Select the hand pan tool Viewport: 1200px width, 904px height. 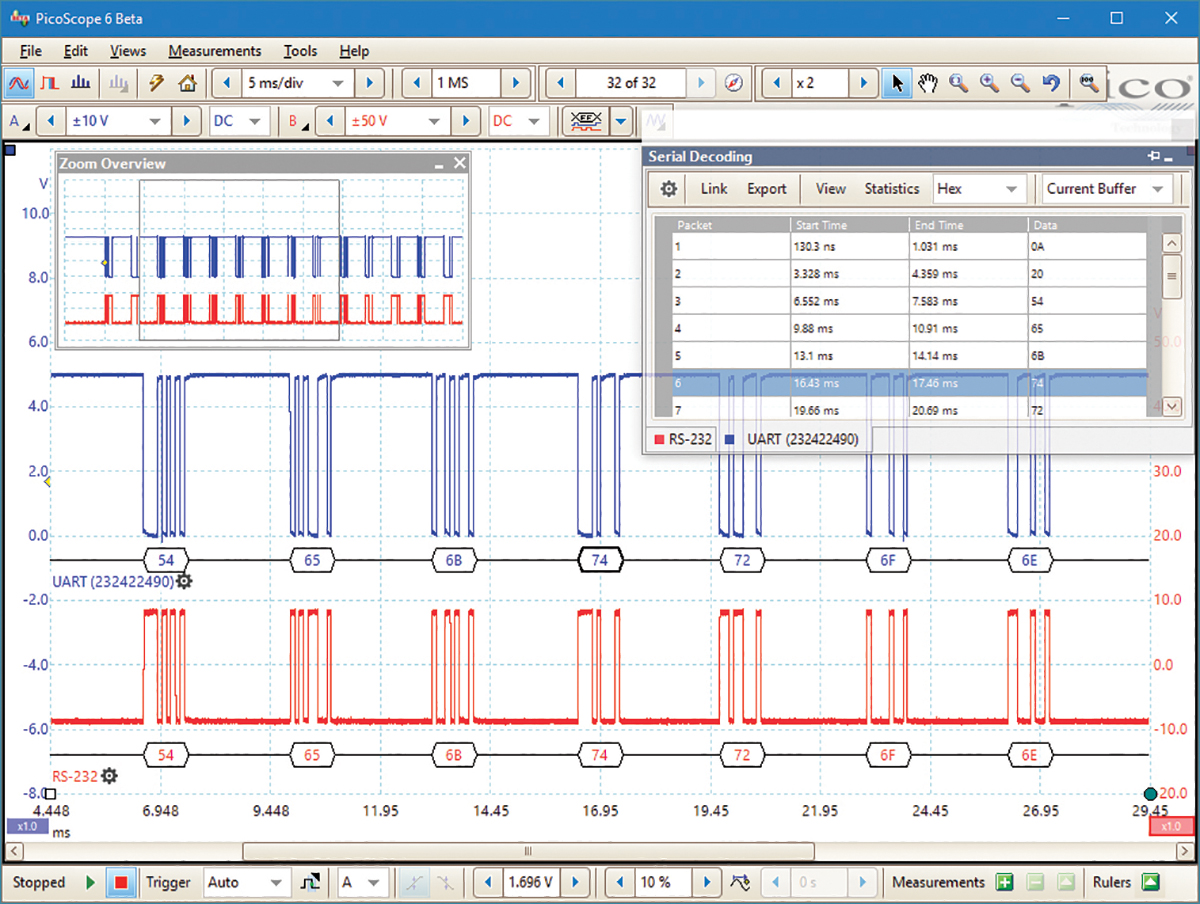point(928,83)
